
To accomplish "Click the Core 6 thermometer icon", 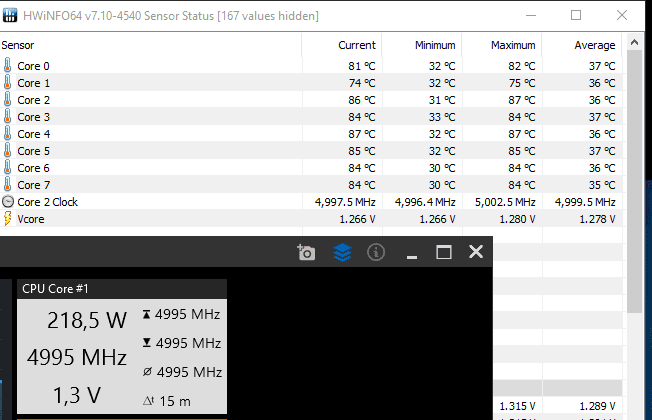I will tap(7, 168).
